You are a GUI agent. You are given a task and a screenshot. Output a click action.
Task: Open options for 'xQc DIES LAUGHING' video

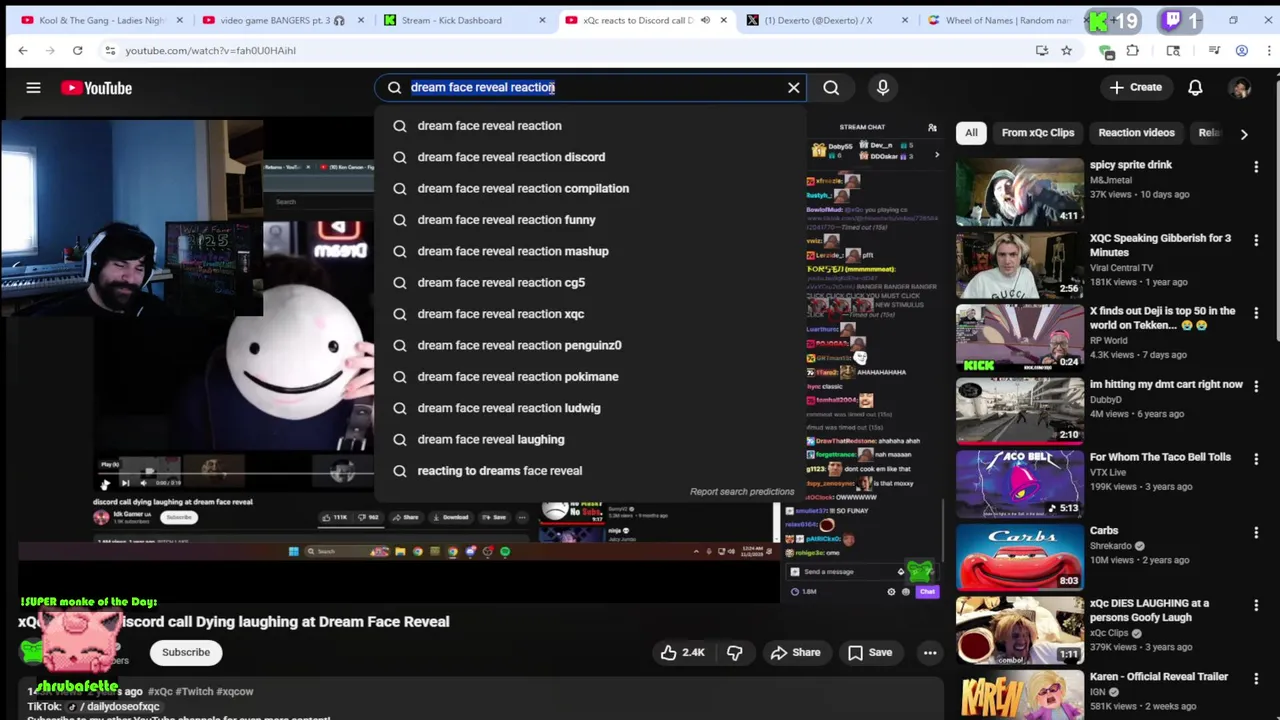tap(1256, 606)
